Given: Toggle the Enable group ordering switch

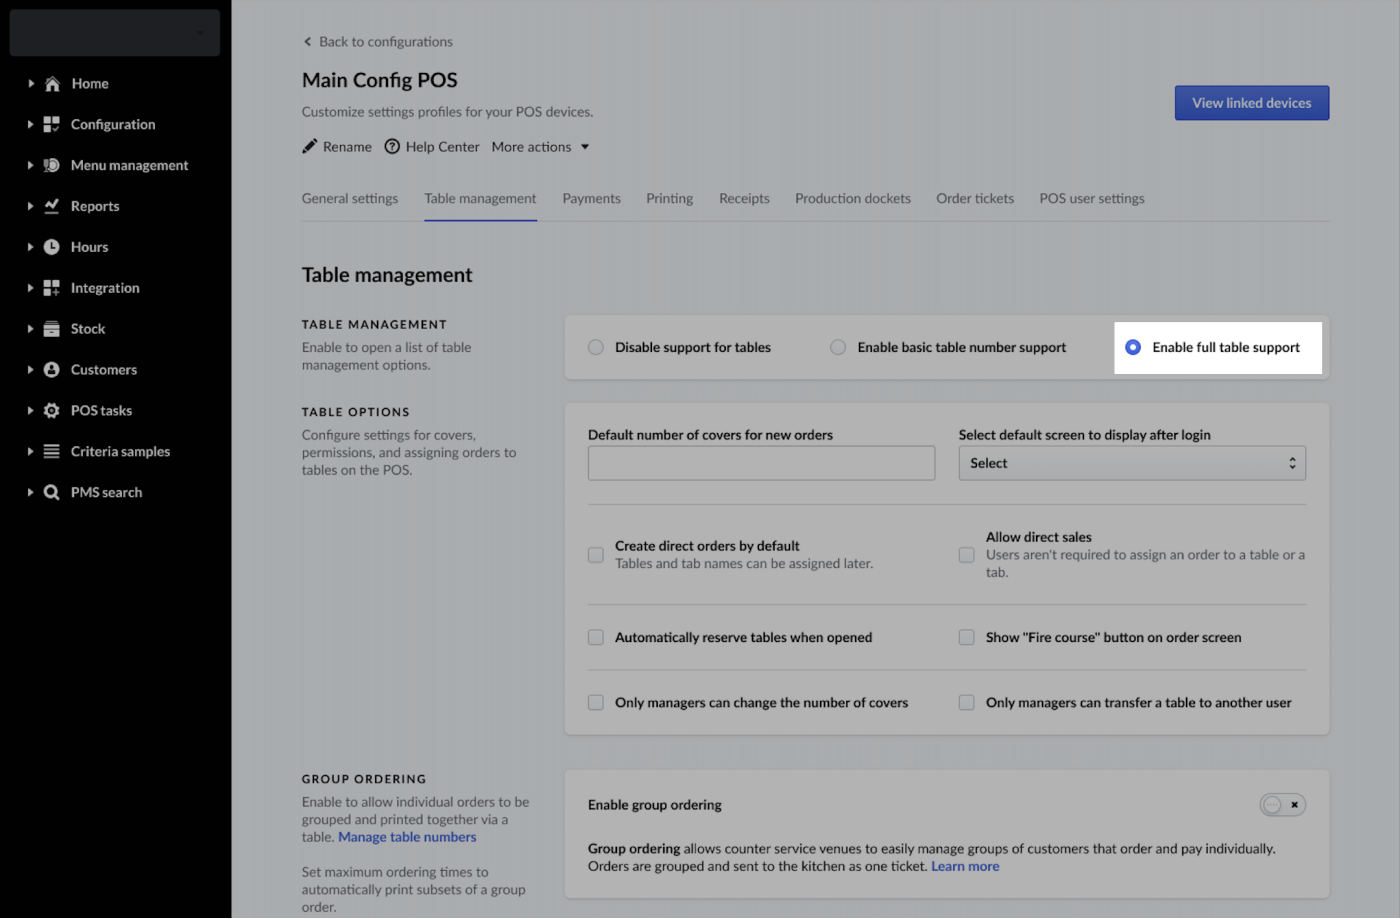Looking at the screenshot, I should [1282, 805].
